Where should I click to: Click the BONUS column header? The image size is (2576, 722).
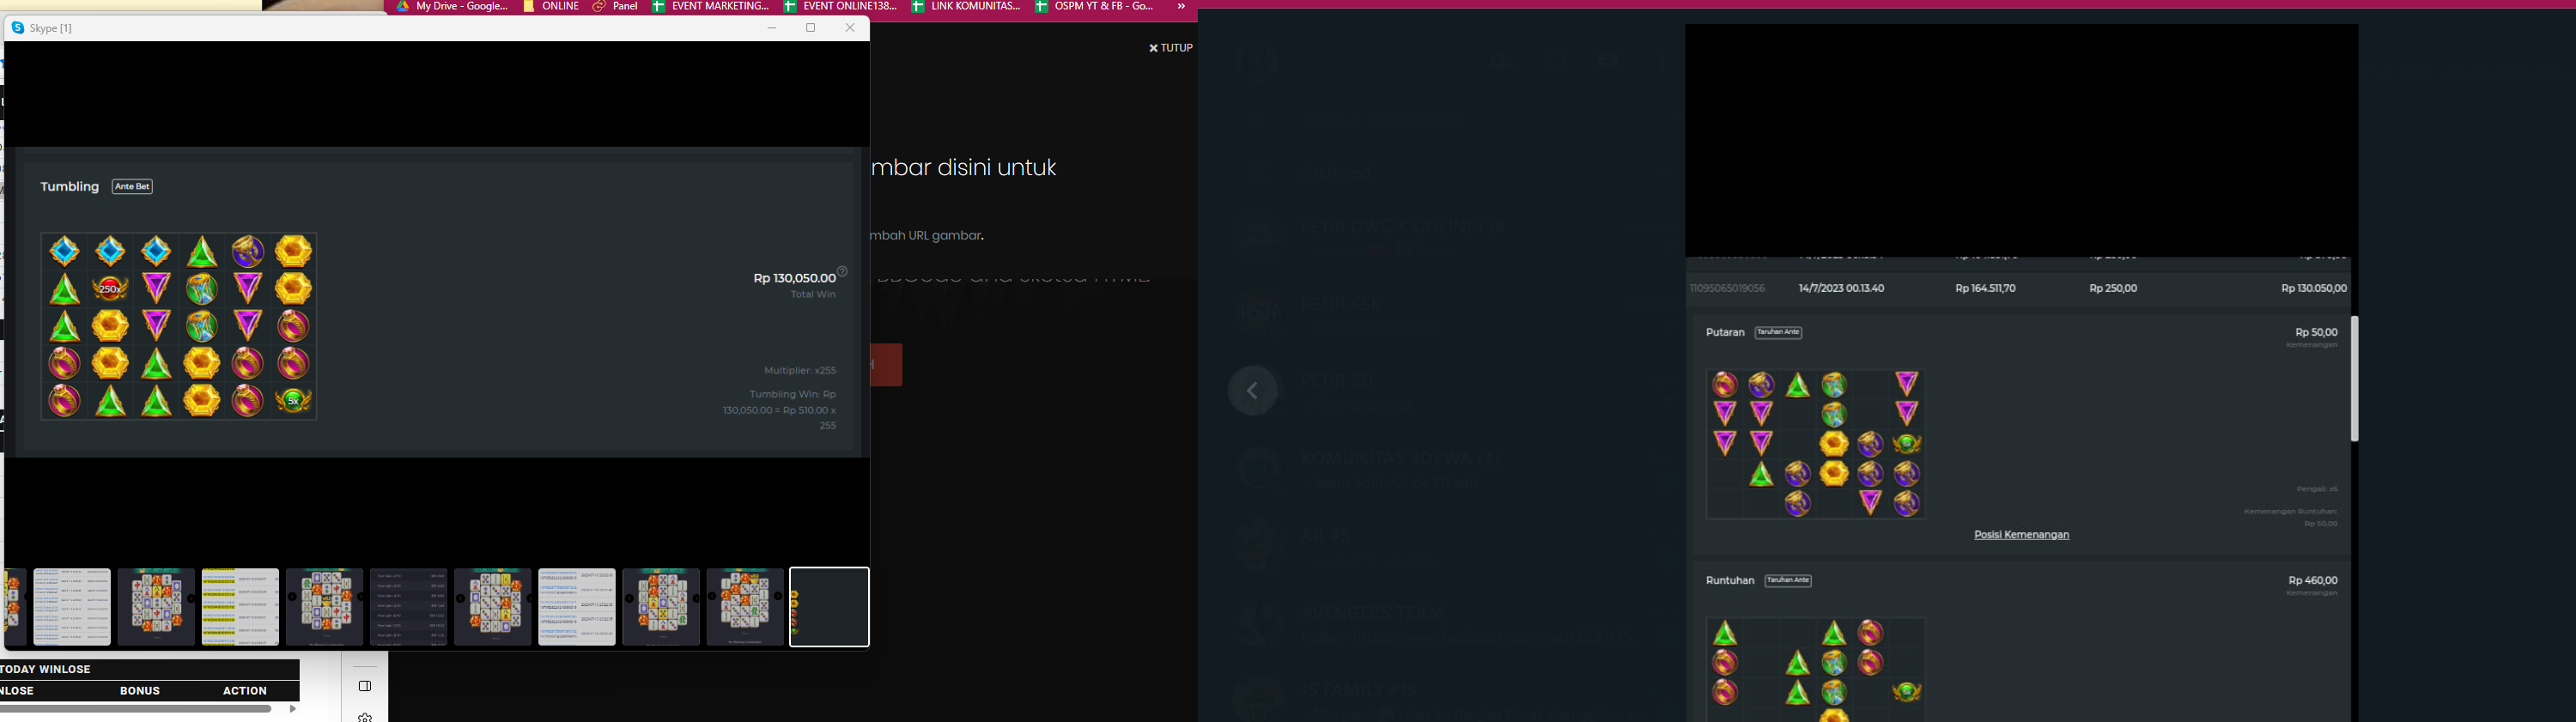click(140, 691)
